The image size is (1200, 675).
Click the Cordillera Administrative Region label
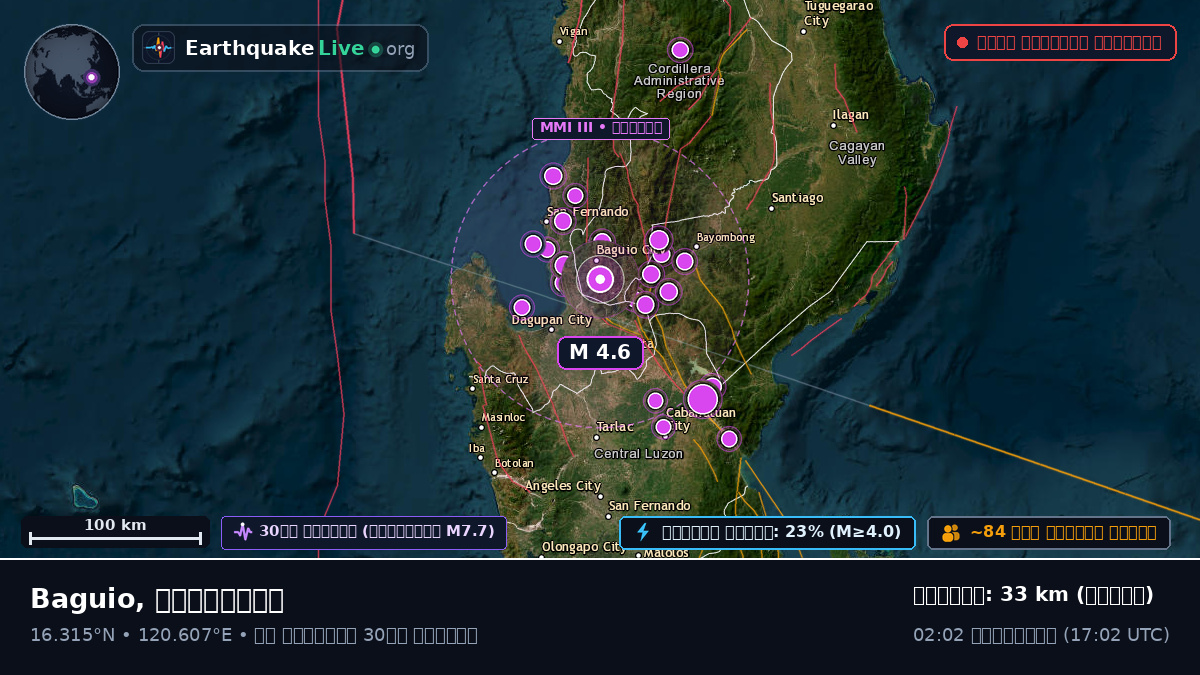[679, 81]
